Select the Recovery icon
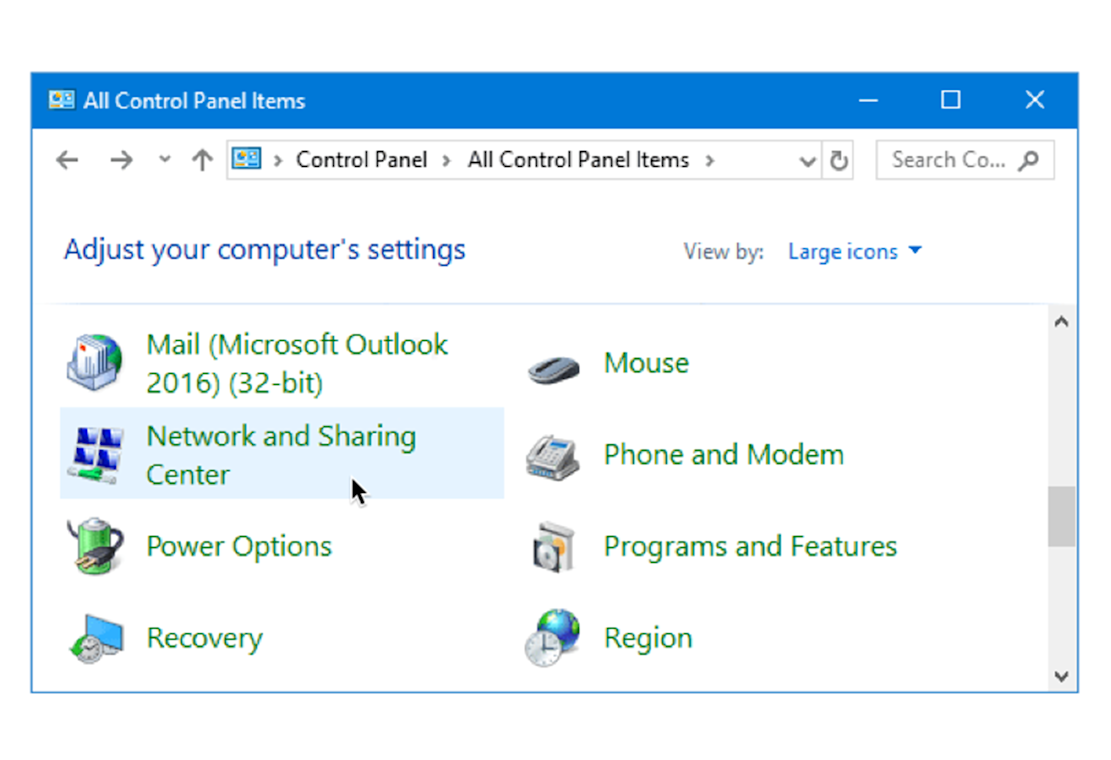The height and width of the screenshot is (760, 1111). (96, 638)
